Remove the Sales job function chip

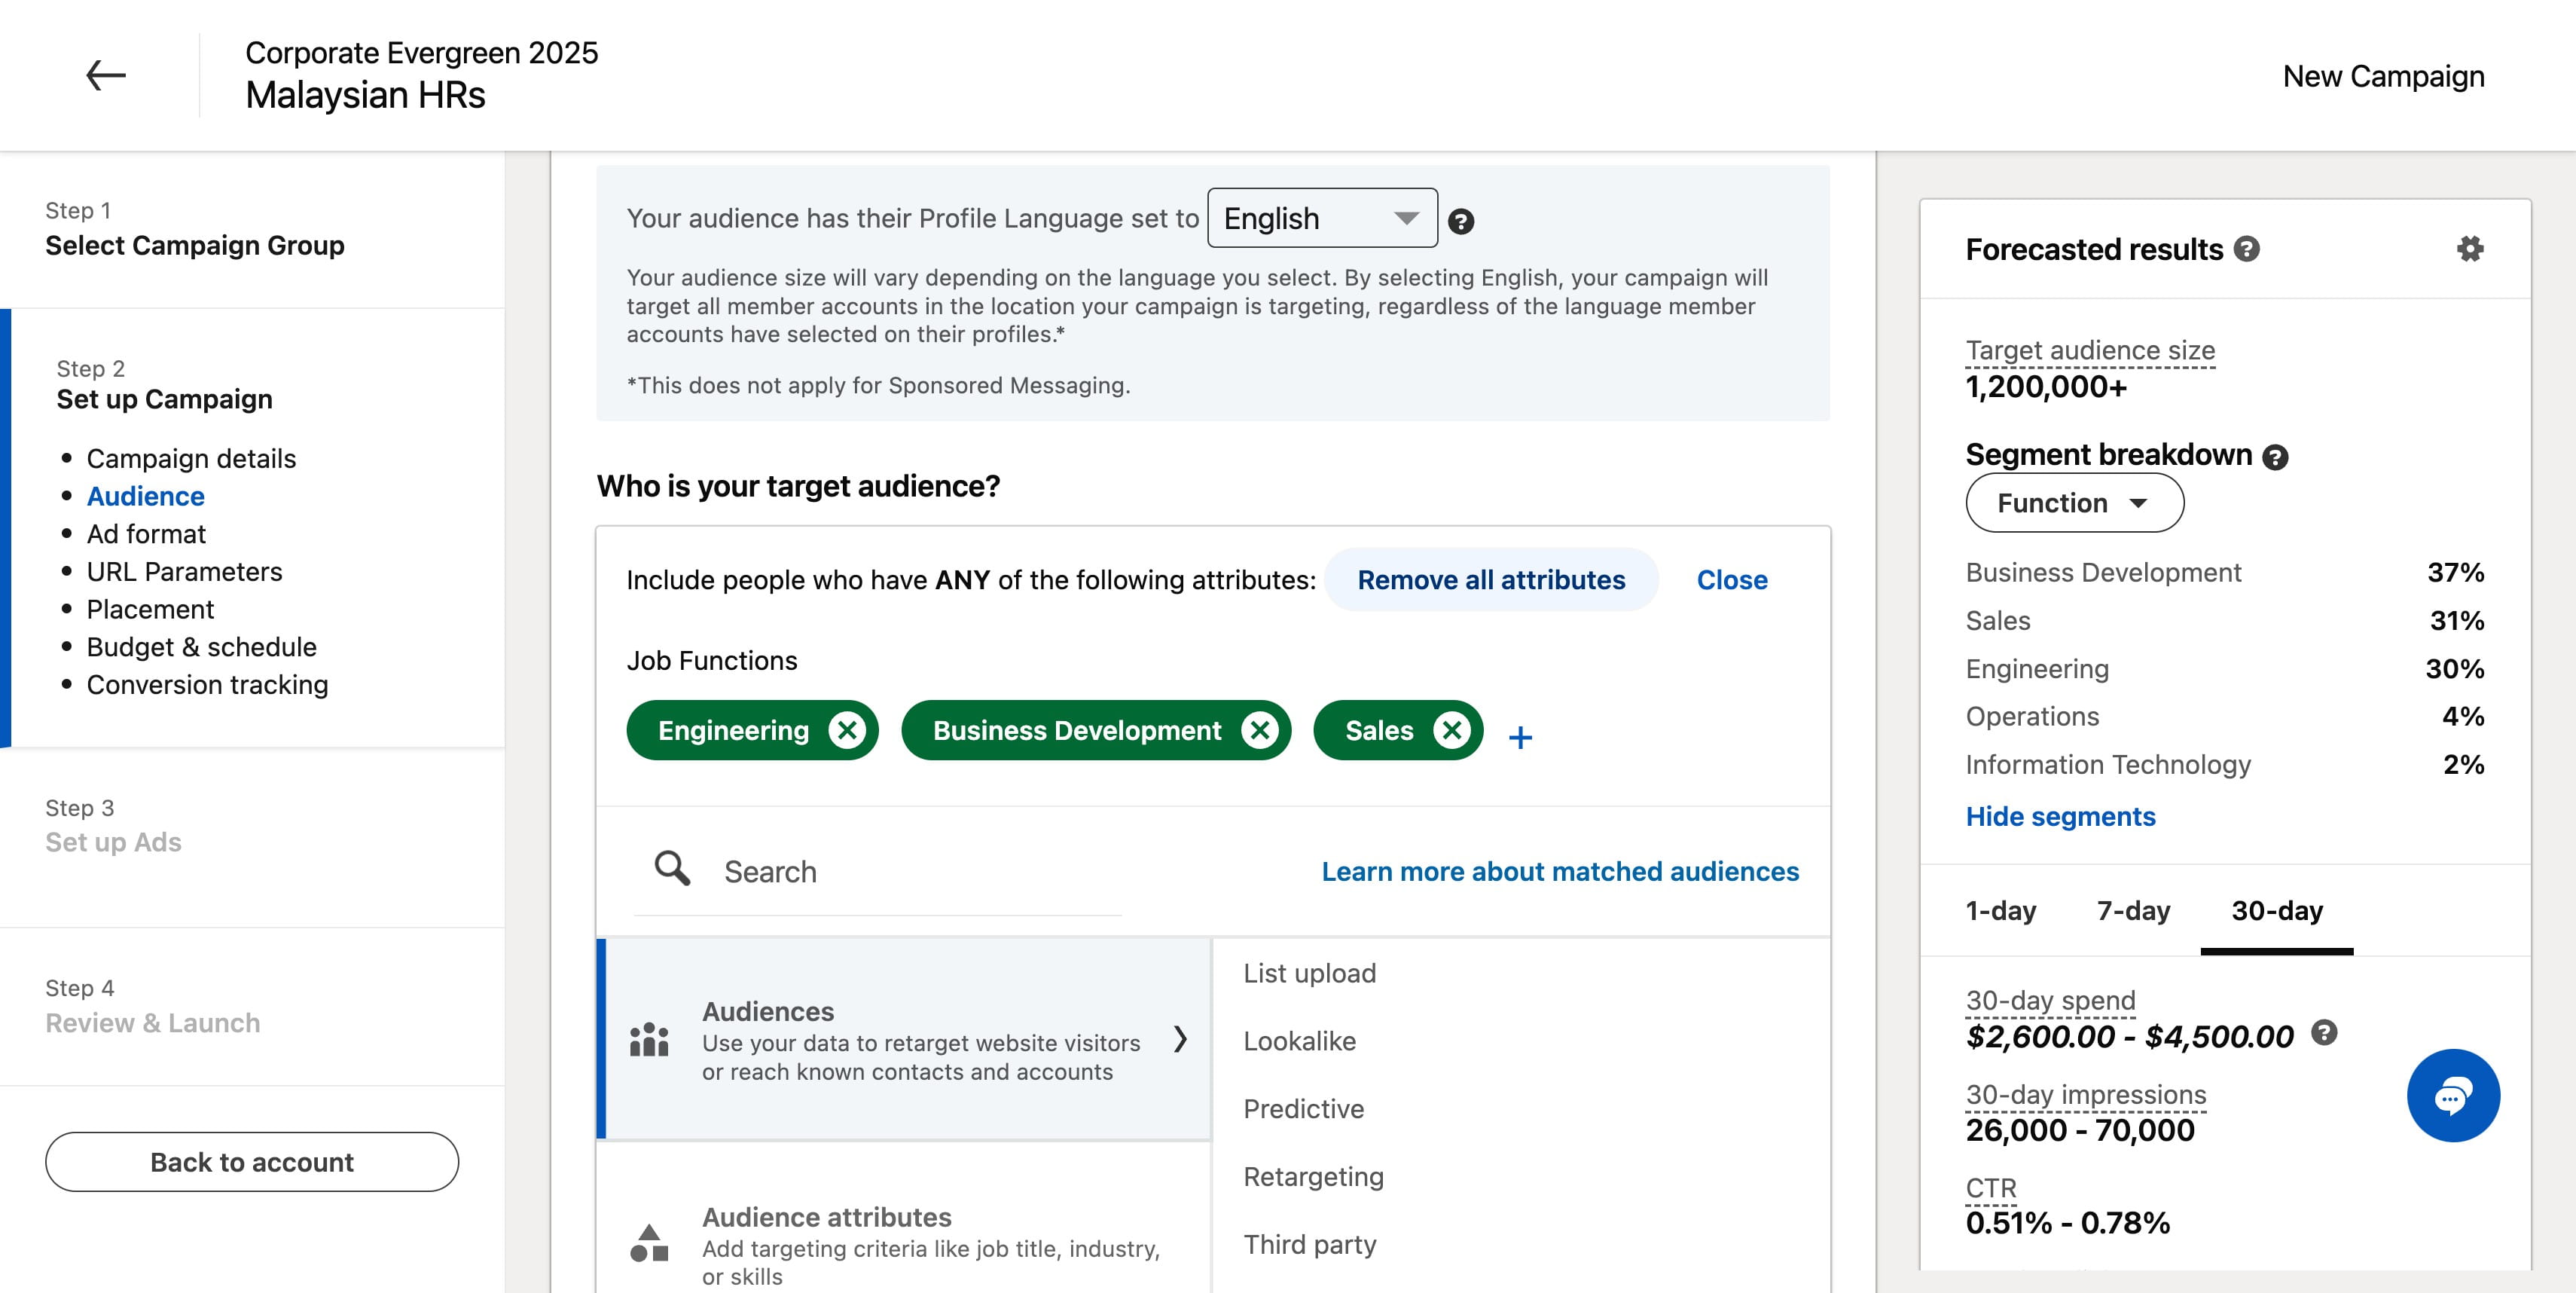(x=1452, y=730)
